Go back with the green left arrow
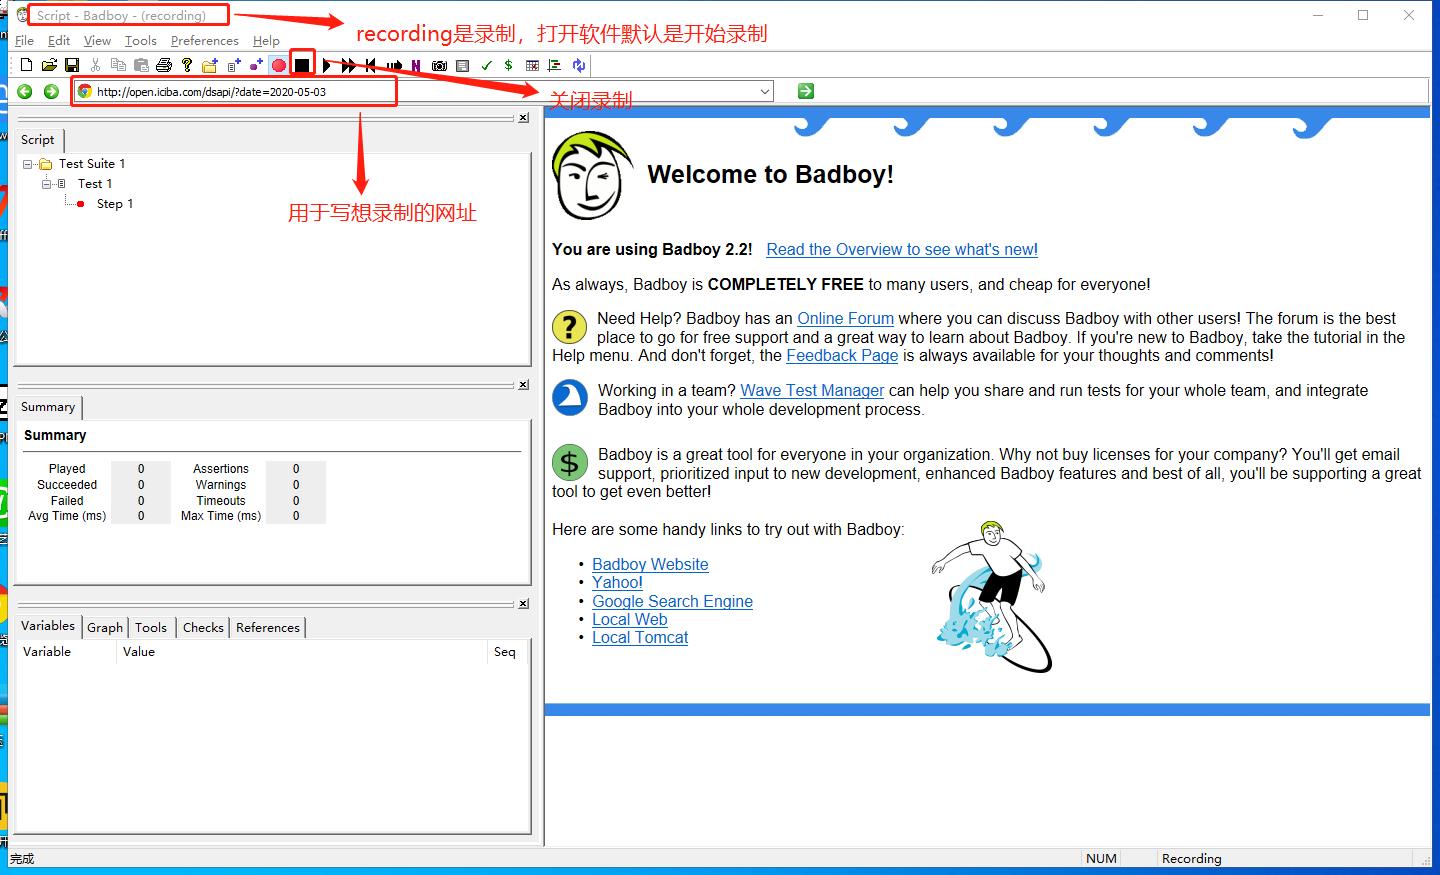This screenshot has height=875, width=1440. click(x=25, y=91)
